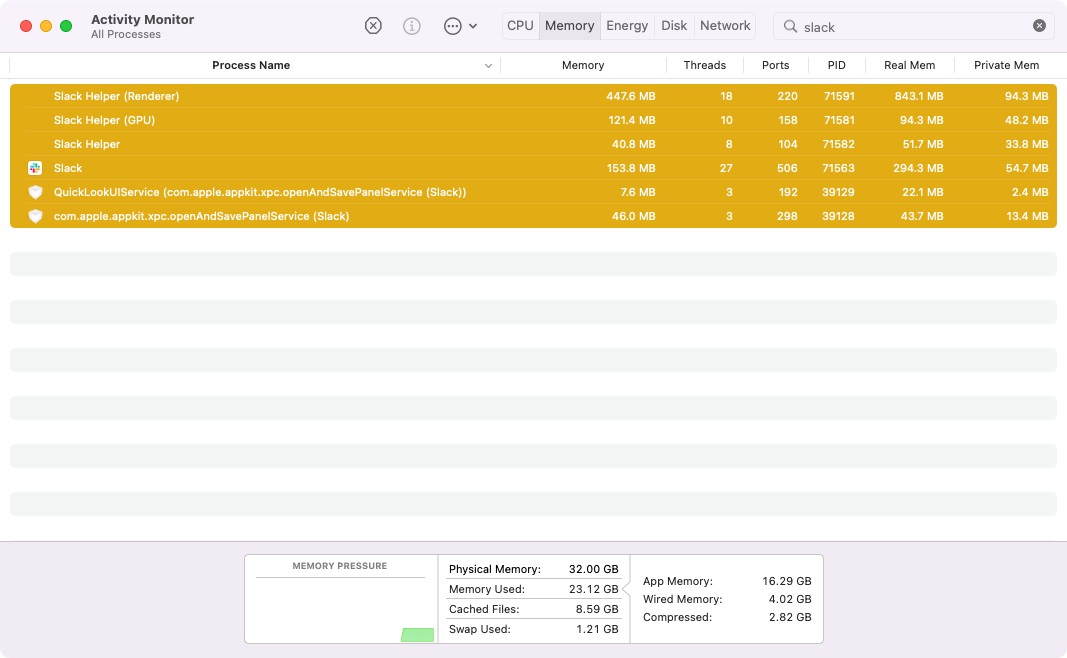Click the QuickLookUIService shield icon
This screenshot has width=1067, height=658.
[35, 192]
